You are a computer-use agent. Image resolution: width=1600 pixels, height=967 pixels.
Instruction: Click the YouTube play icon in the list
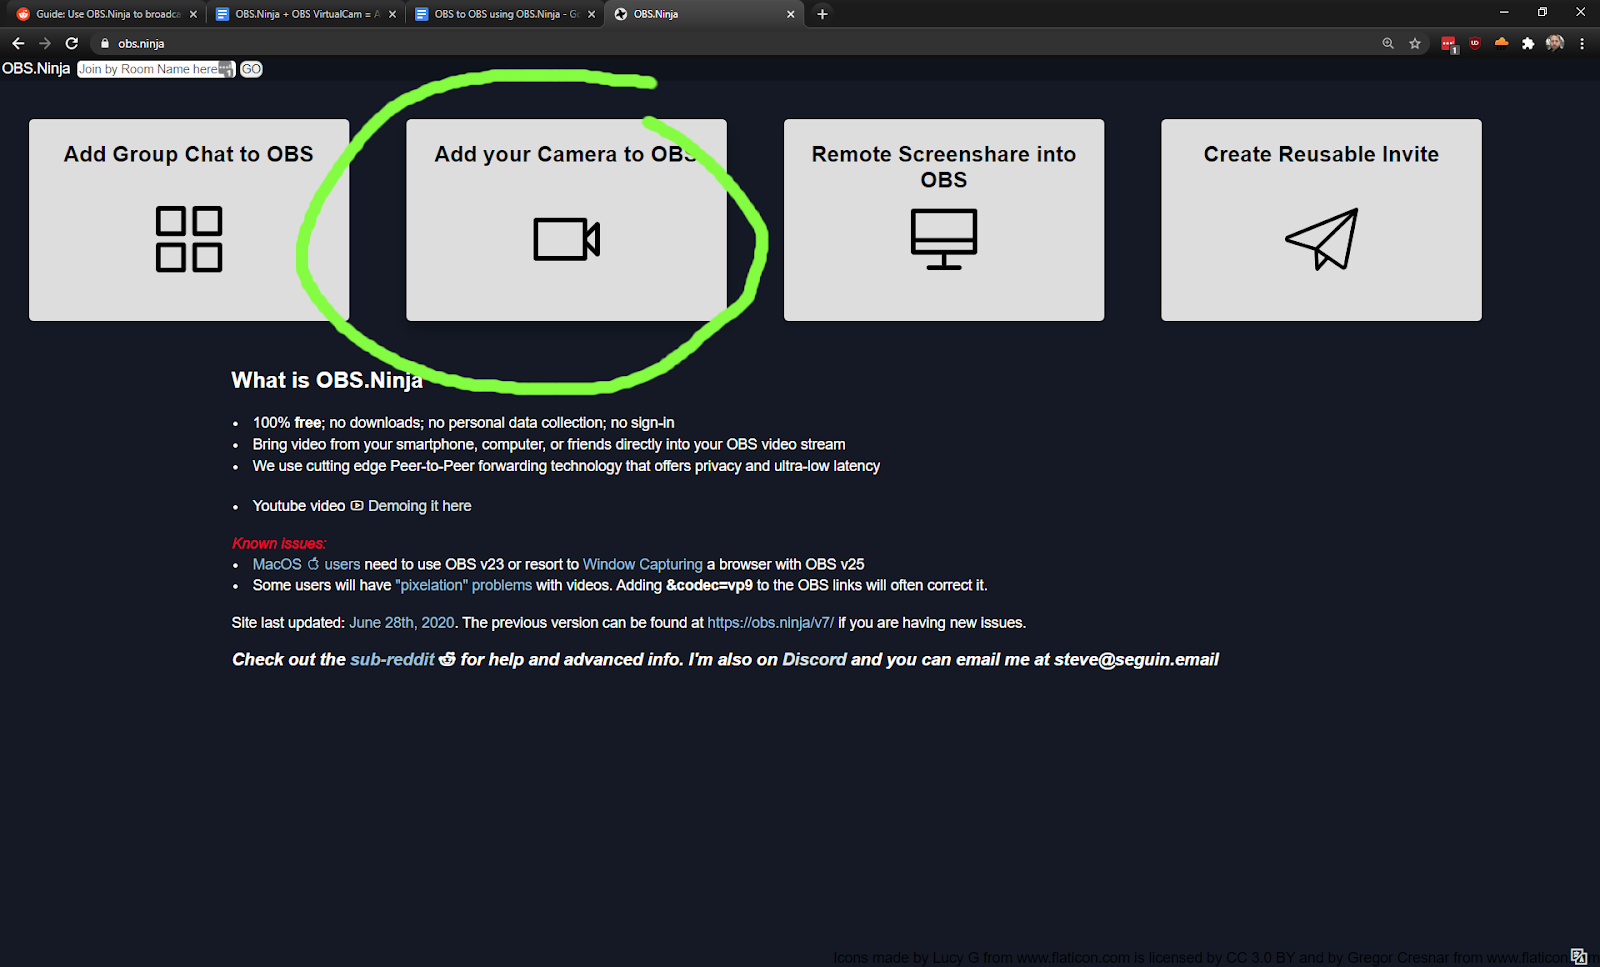click(x=357, y=506)
